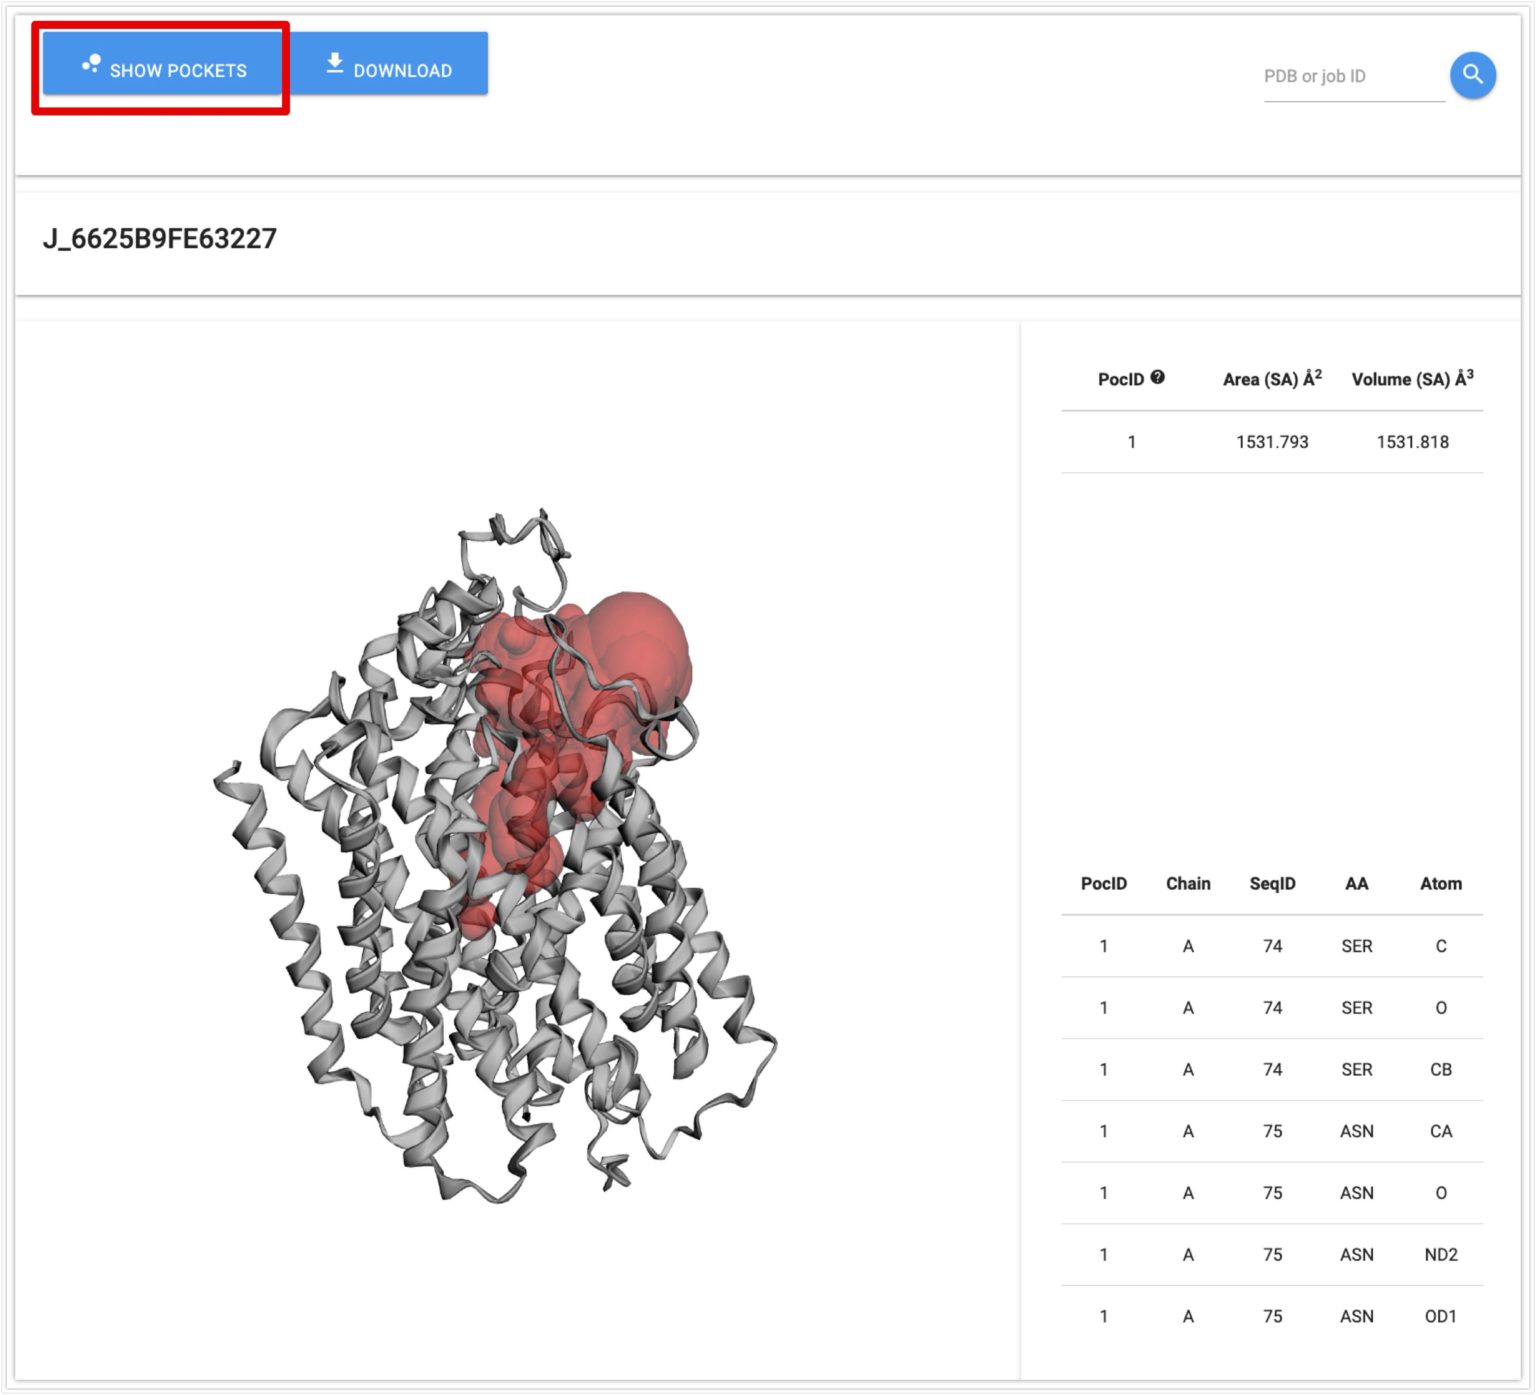Select the ASN 75 ND2 atom row
This screenshot has height=1395, width=1536.
click(x=1270, y=1254)
